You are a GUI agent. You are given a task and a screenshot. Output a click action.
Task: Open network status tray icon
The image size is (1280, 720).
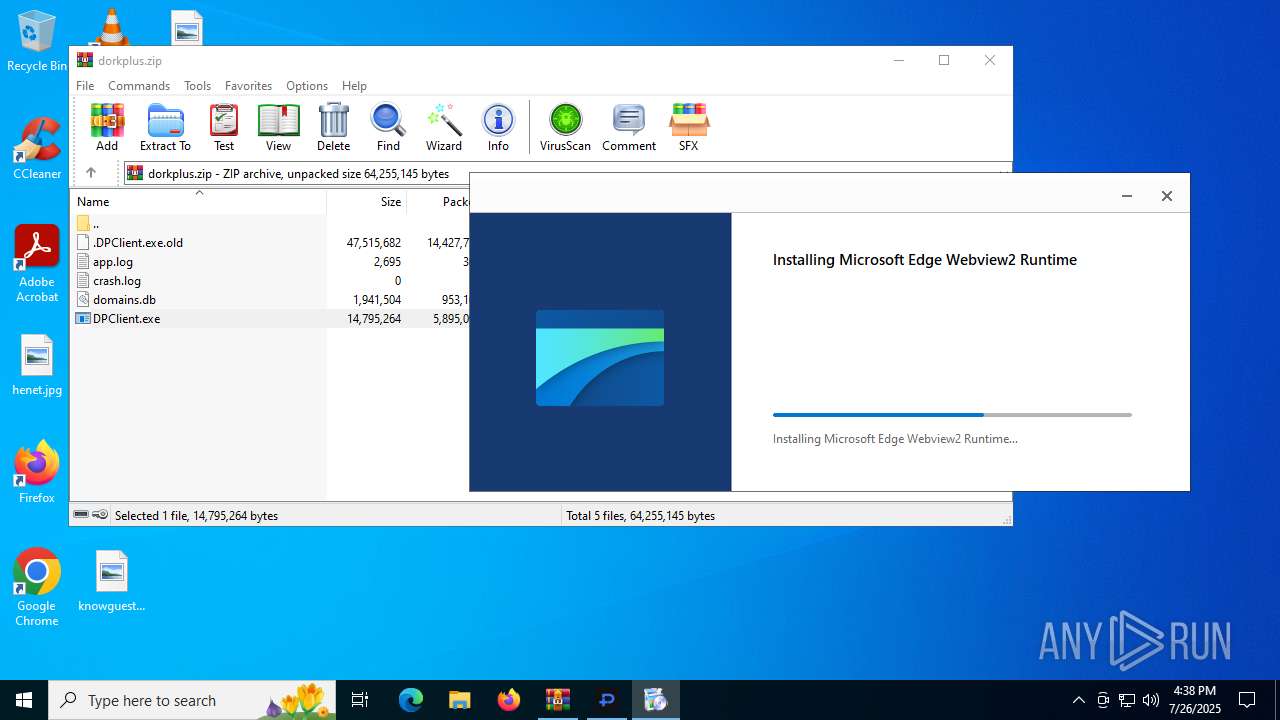1127,700
